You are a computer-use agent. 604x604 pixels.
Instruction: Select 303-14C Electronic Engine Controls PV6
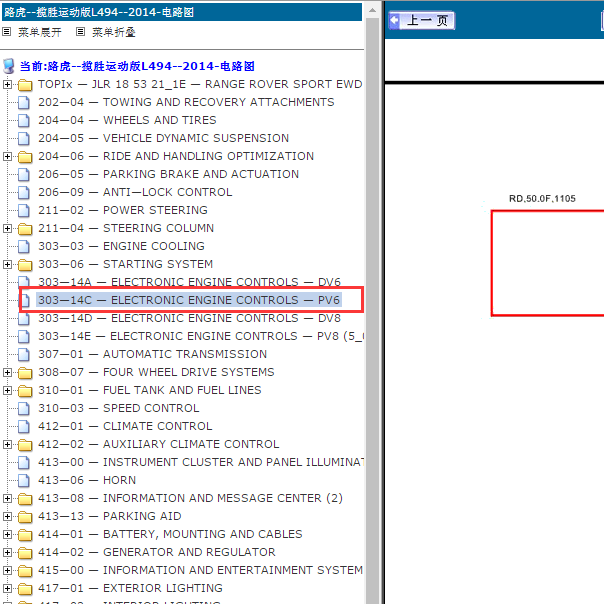coord(189,300)
